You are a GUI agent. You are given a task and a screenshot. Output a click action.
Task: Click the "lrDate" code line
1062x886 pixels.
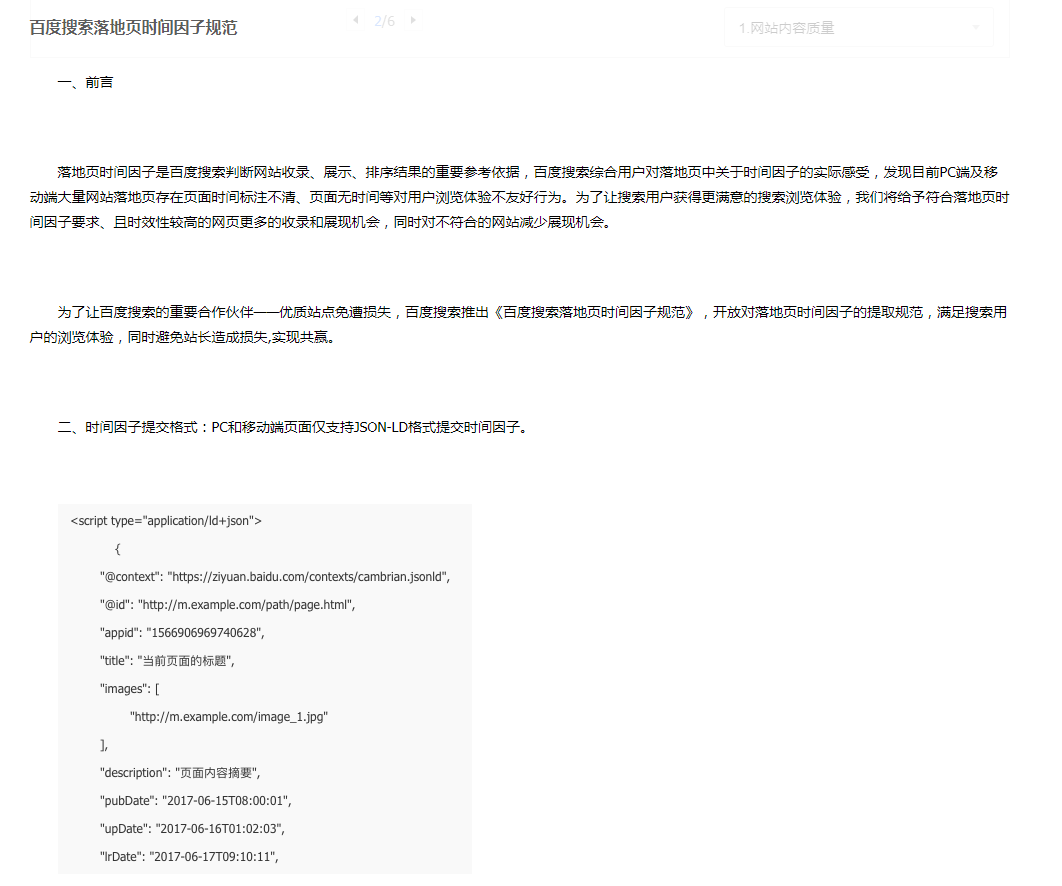(189, 857)
